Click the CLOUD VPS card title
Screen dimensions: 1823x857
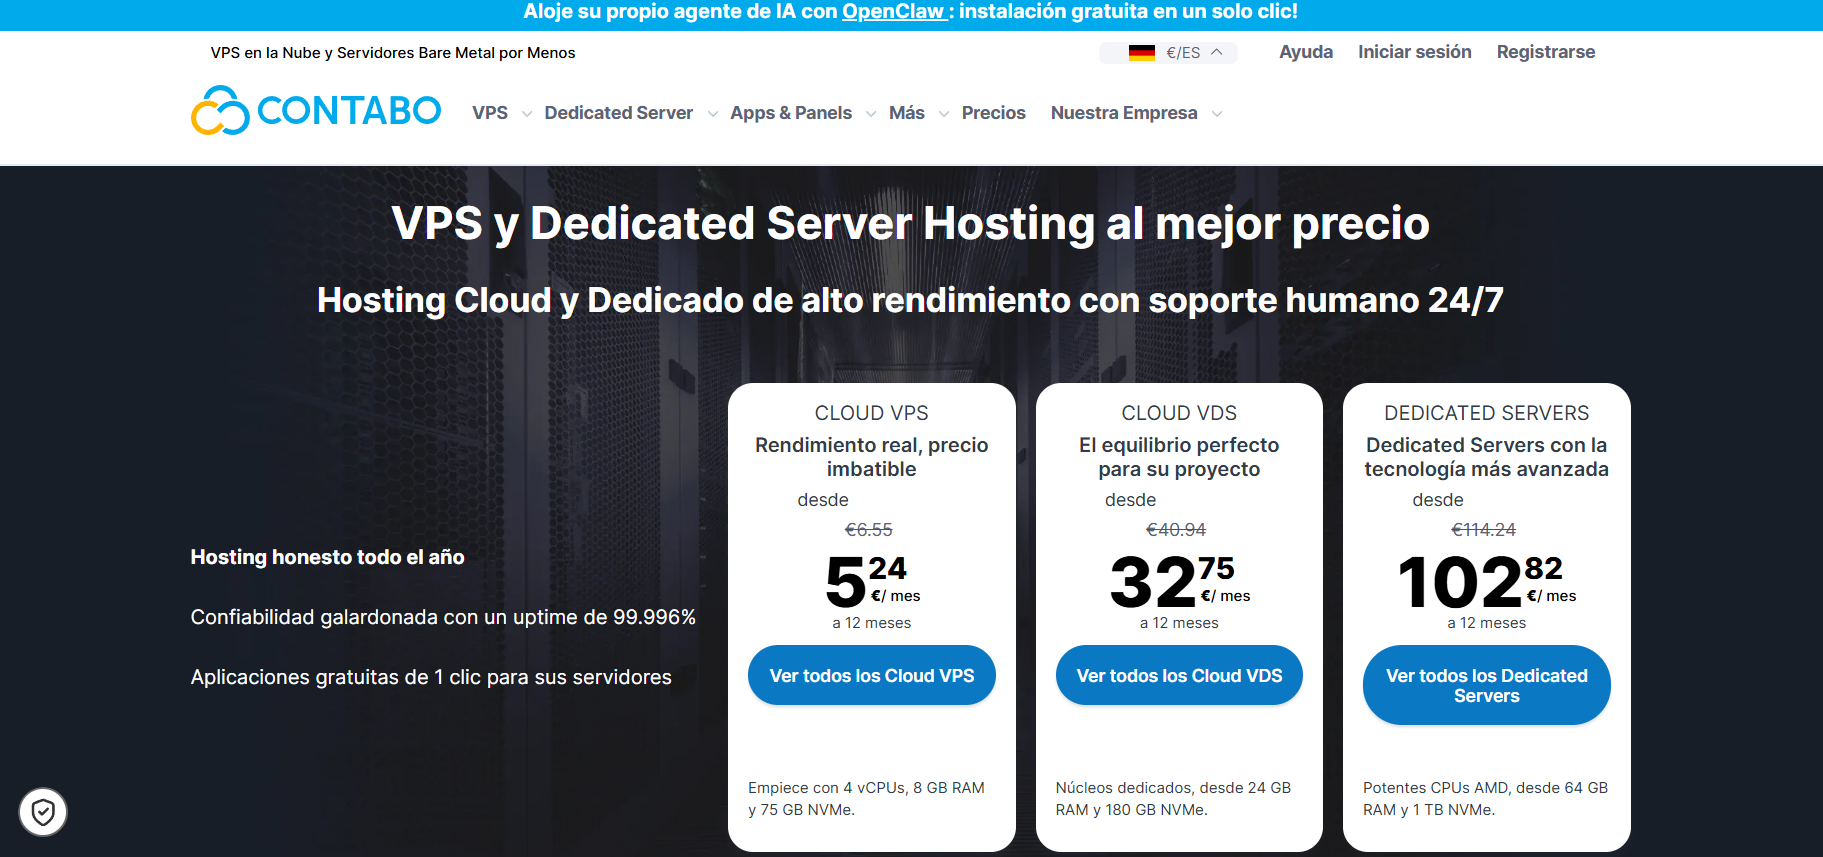[x=872, y=413]
